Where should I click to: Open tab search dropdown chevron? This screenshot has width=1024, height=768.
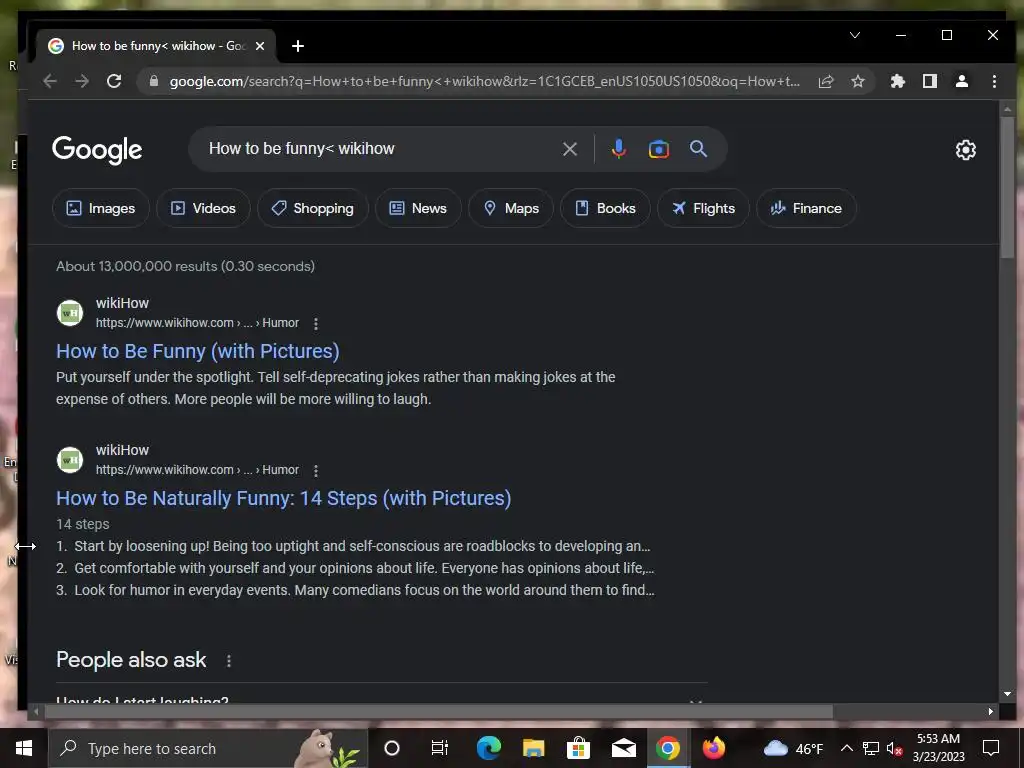[x=855, y=35]
